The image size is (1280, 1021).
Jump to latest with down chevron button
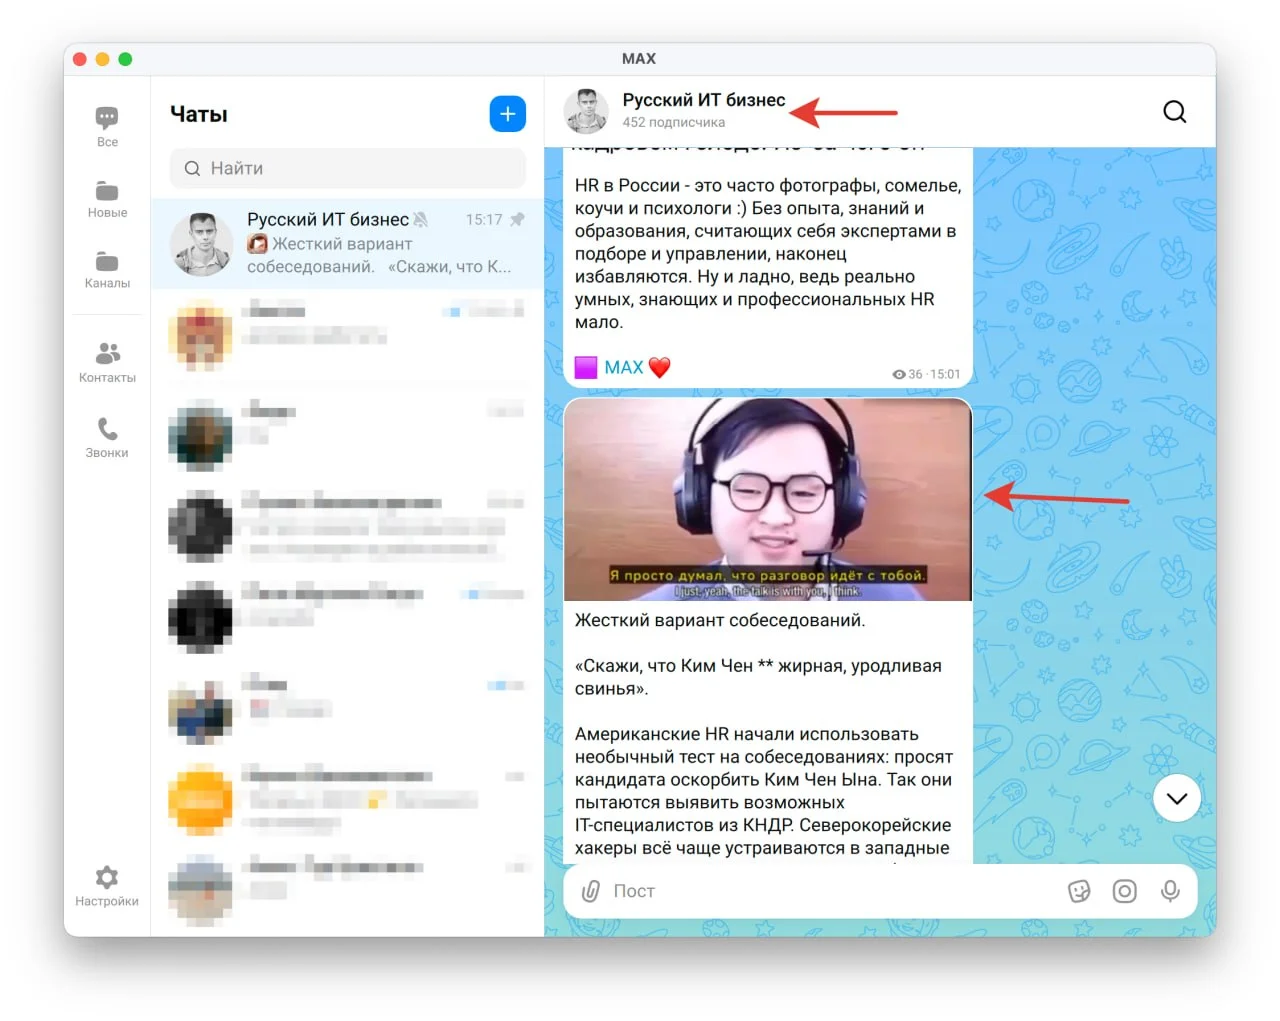tap(1177, 798)
